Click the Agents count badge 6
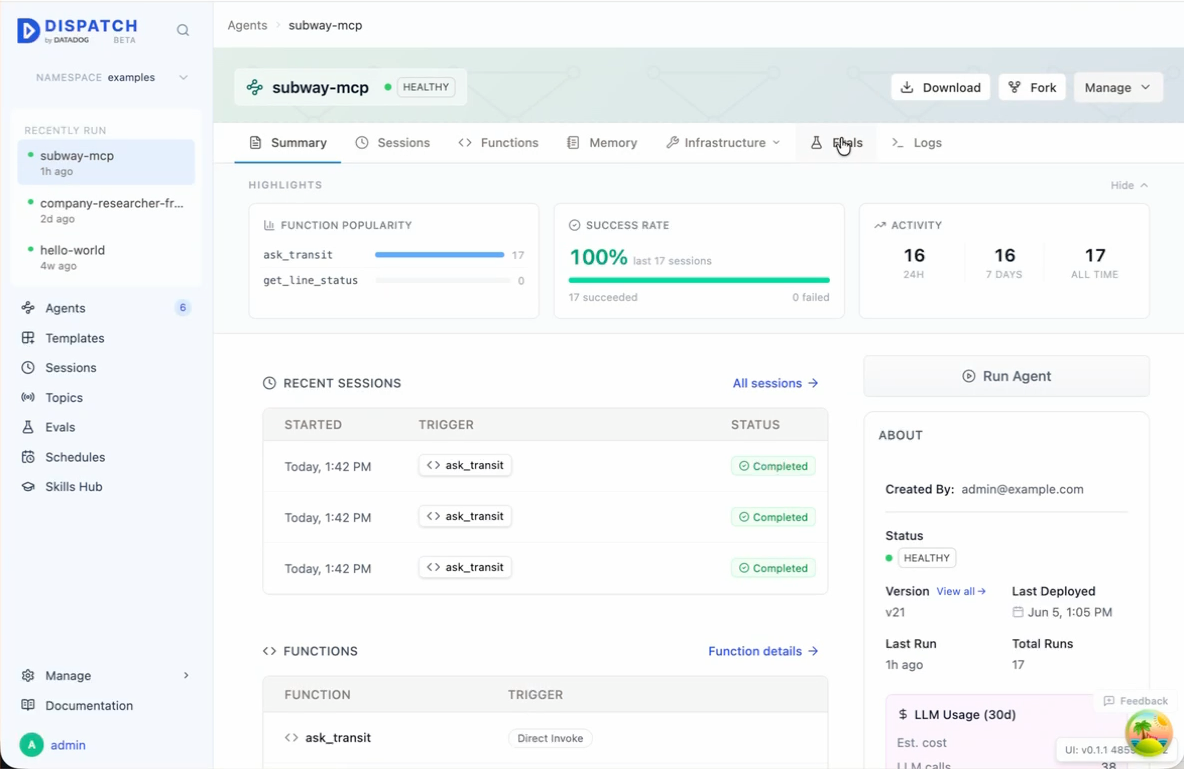The image size is (1184, 769). click(x=182, y=307)
